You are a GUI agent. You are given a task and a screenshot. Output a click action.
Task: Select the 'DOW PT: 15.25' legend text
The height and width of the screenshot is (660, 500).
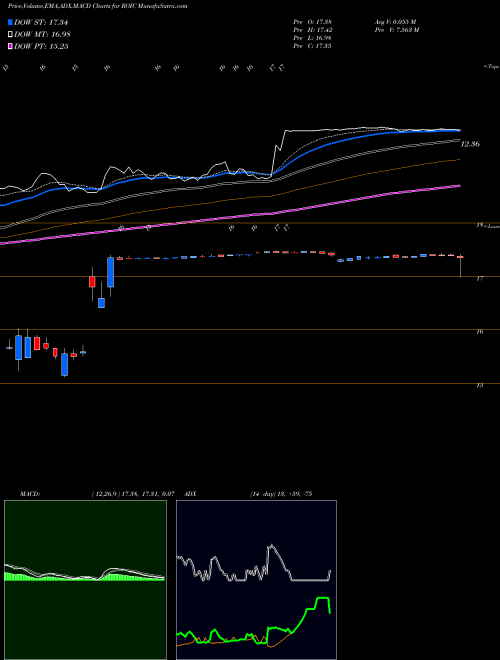click(41, 46)
